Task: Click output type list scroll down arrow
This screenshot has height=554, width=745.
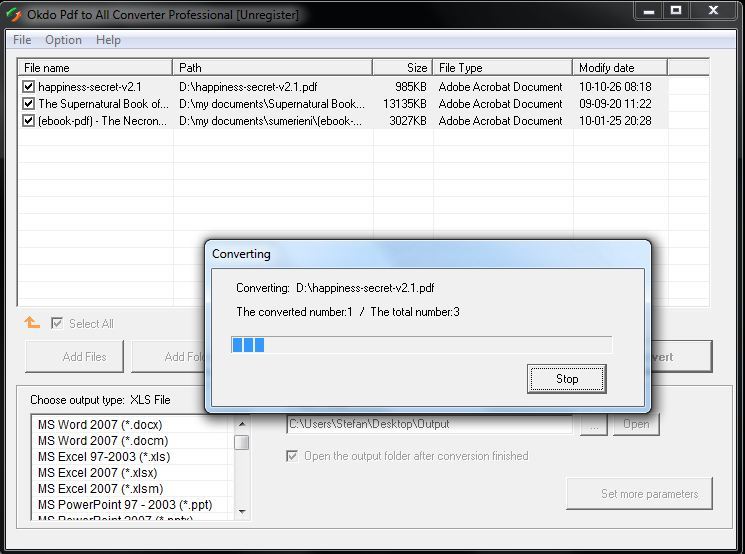Action: pyautogui.click(x=242, y=512)
